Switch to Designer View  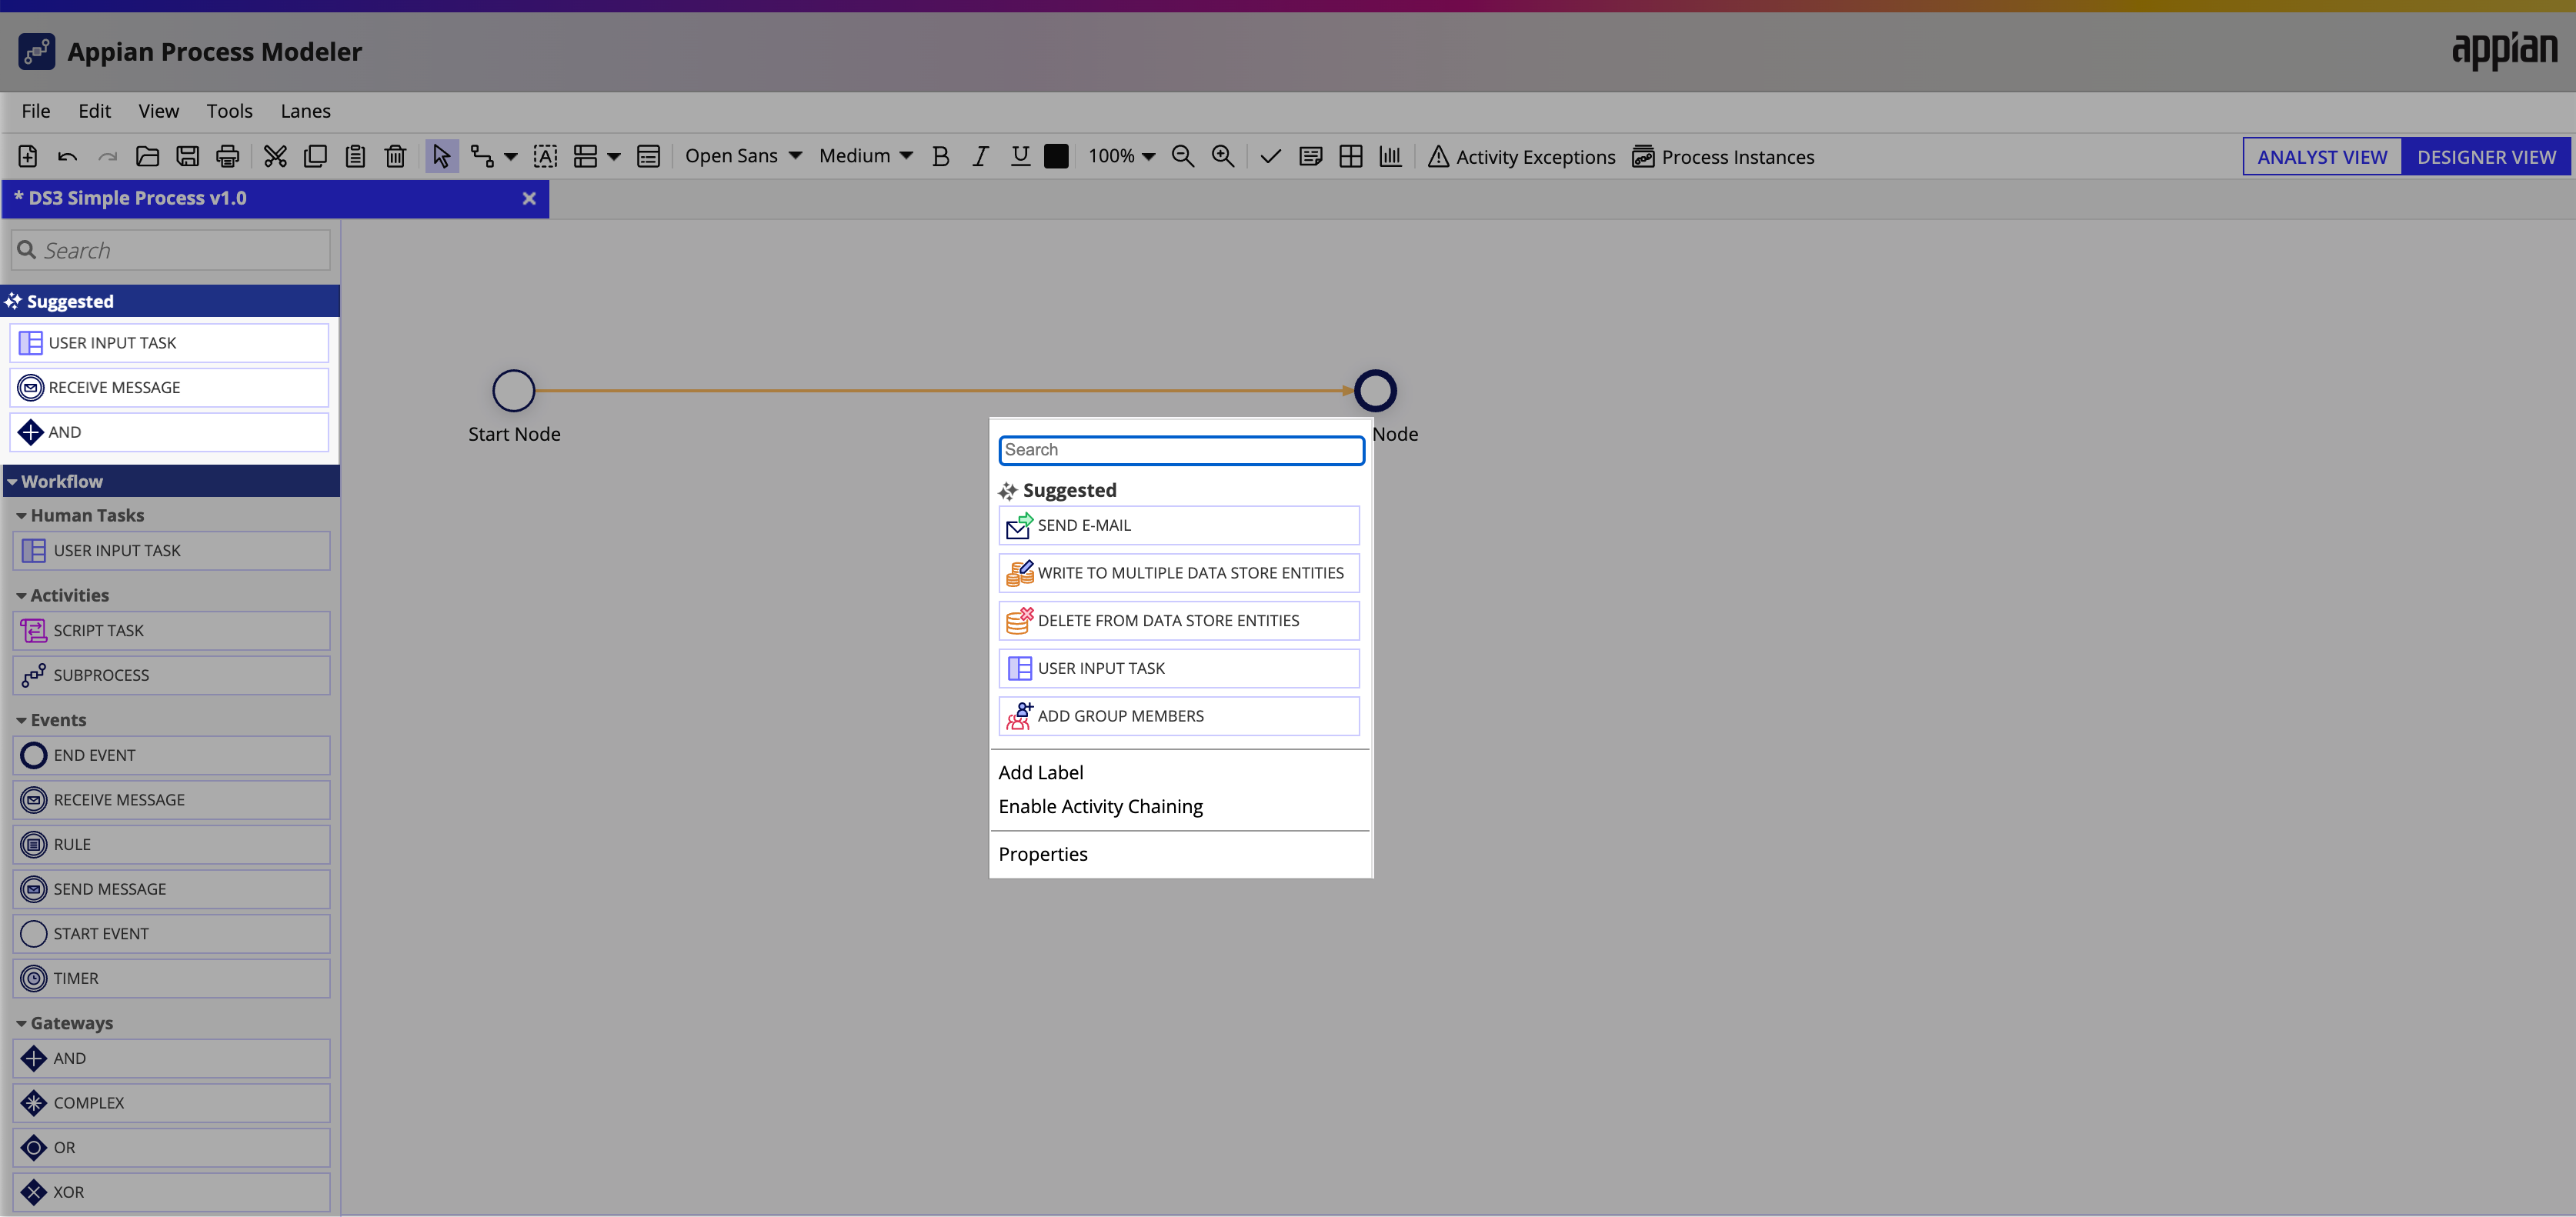tap(2486, 157)
